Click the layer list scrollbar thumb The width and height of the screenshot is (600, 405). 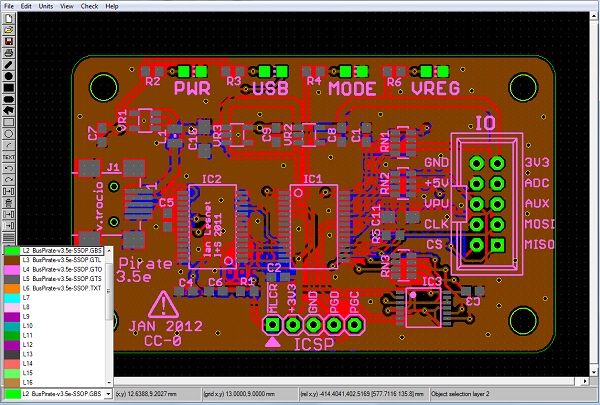109,291
